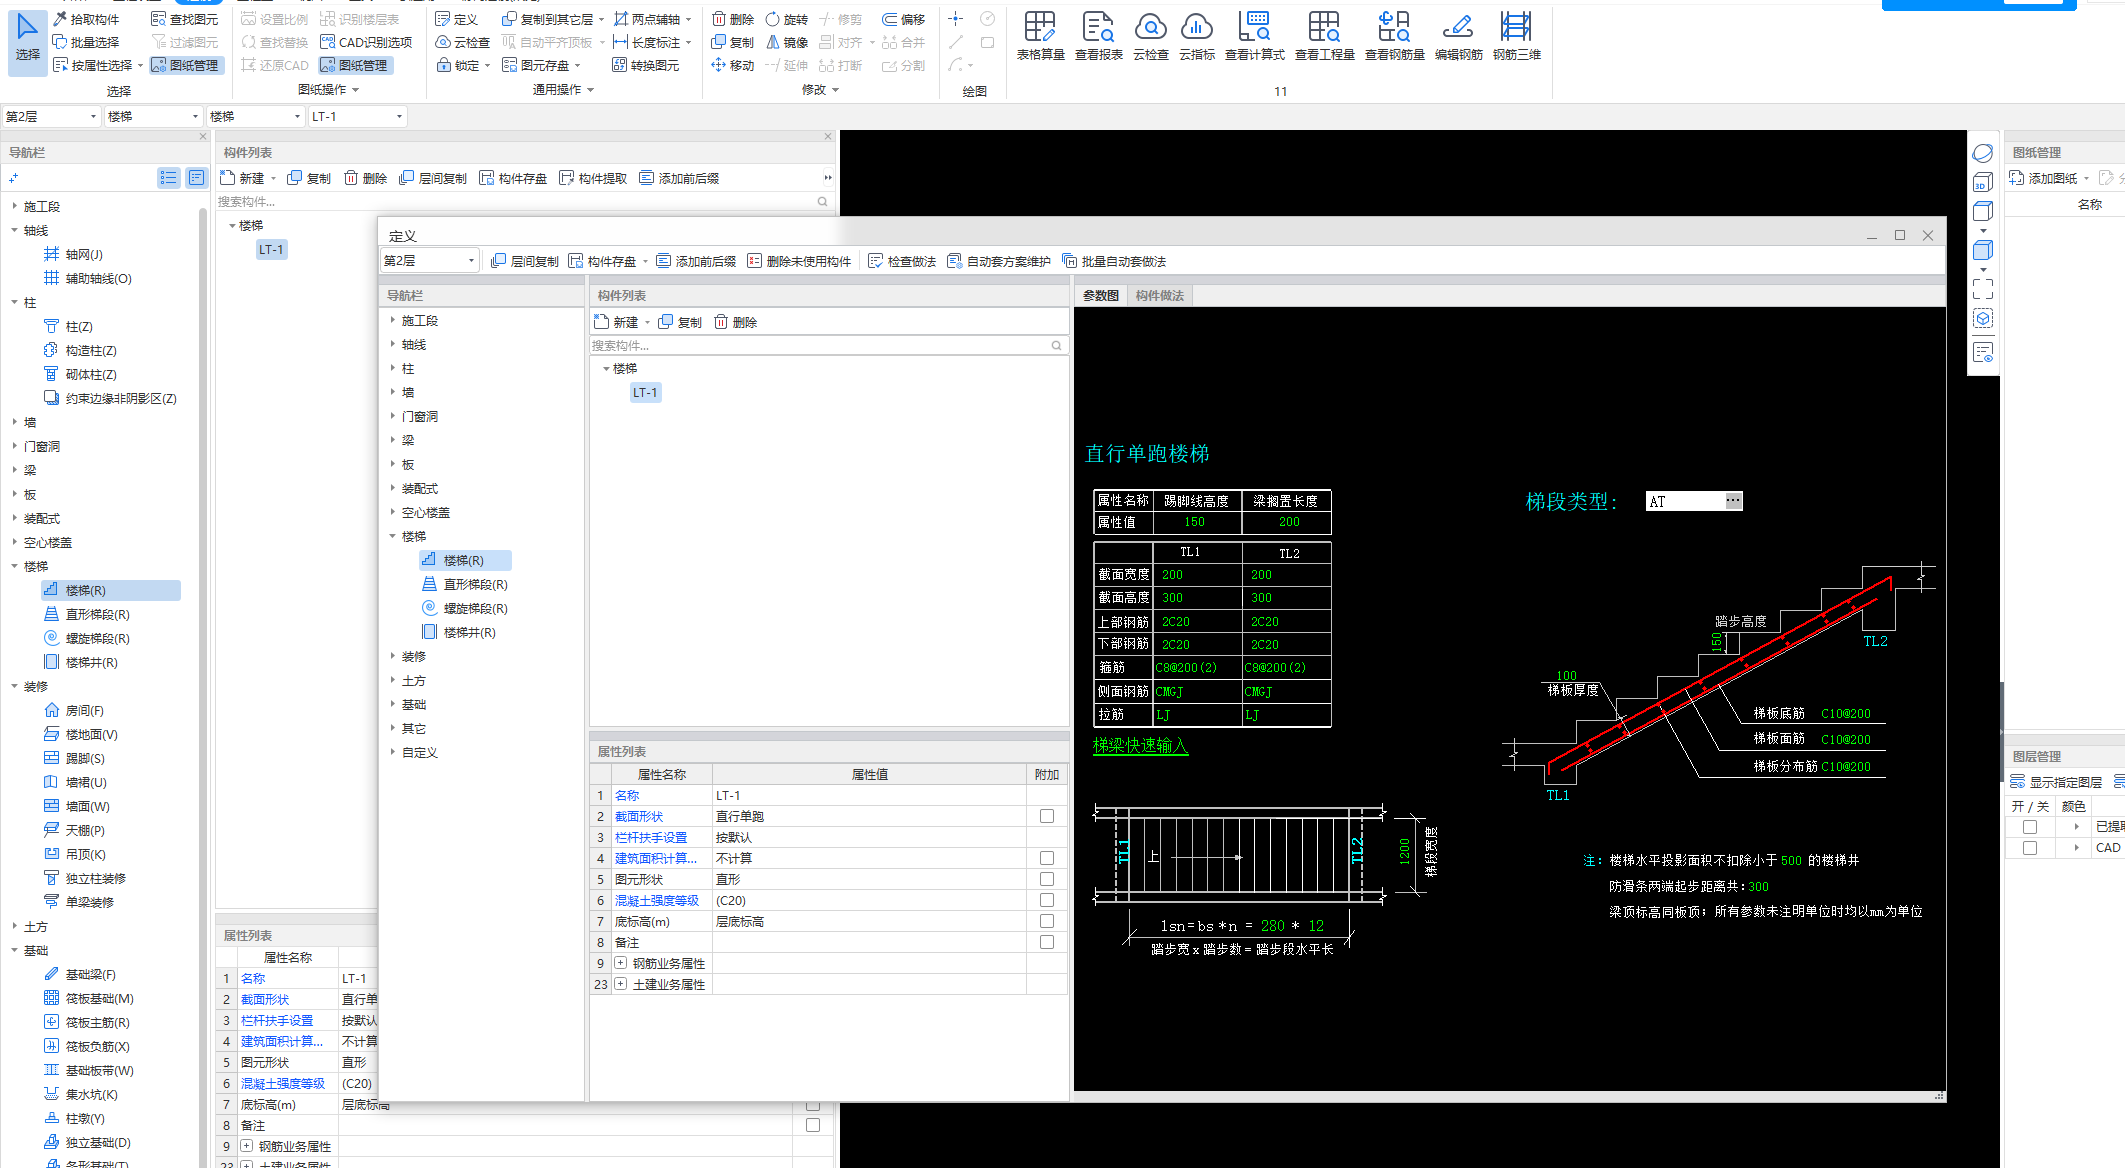Open 钢筋三维 3D rebar view
The image size is (2125, 1168).
coord(1516,36)
